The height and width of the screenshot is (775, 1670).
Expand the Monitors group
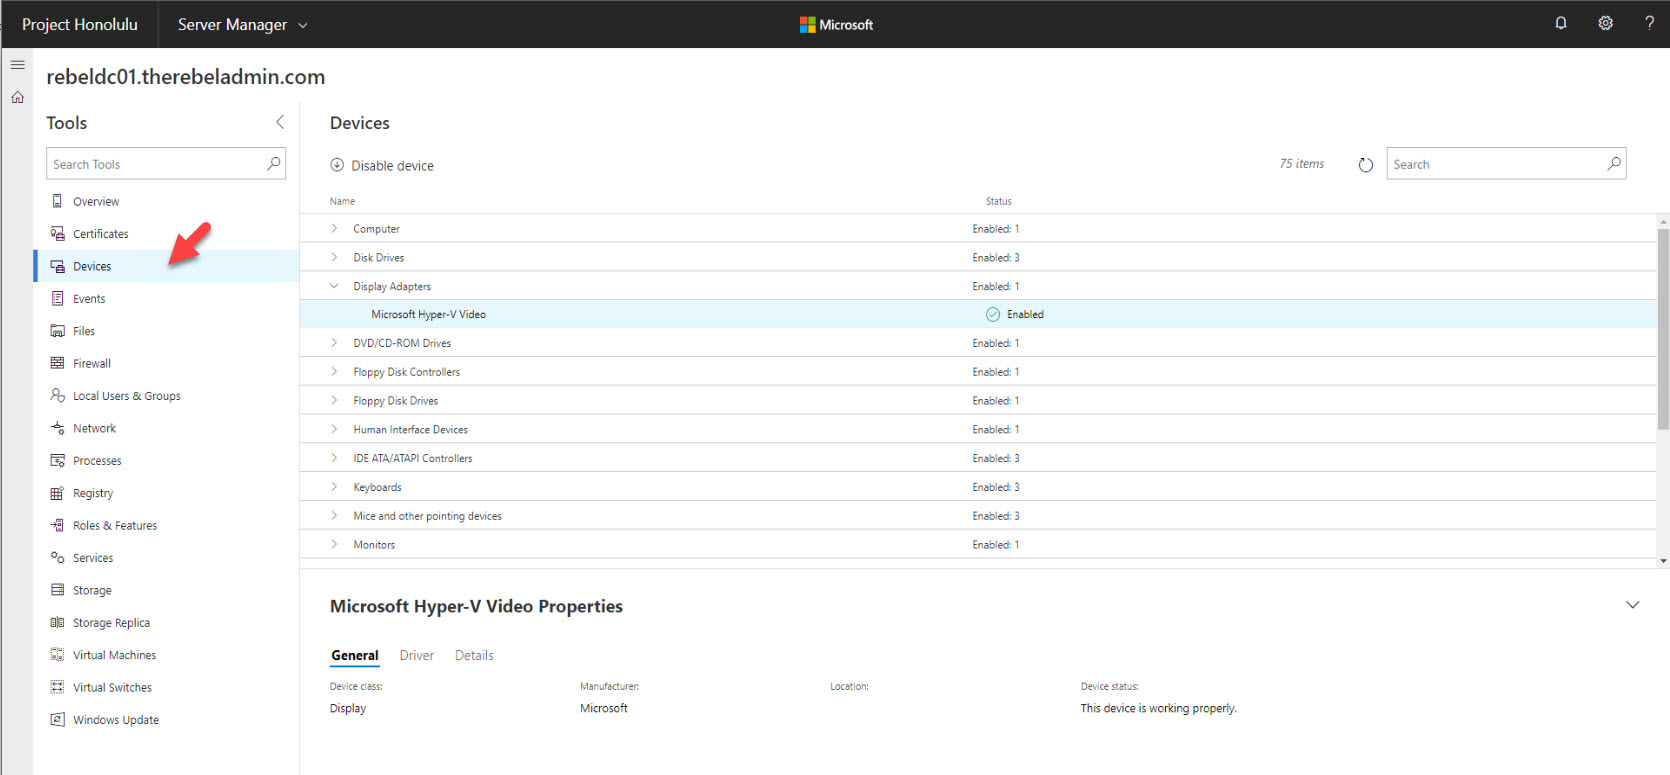[x=334, y=544]
